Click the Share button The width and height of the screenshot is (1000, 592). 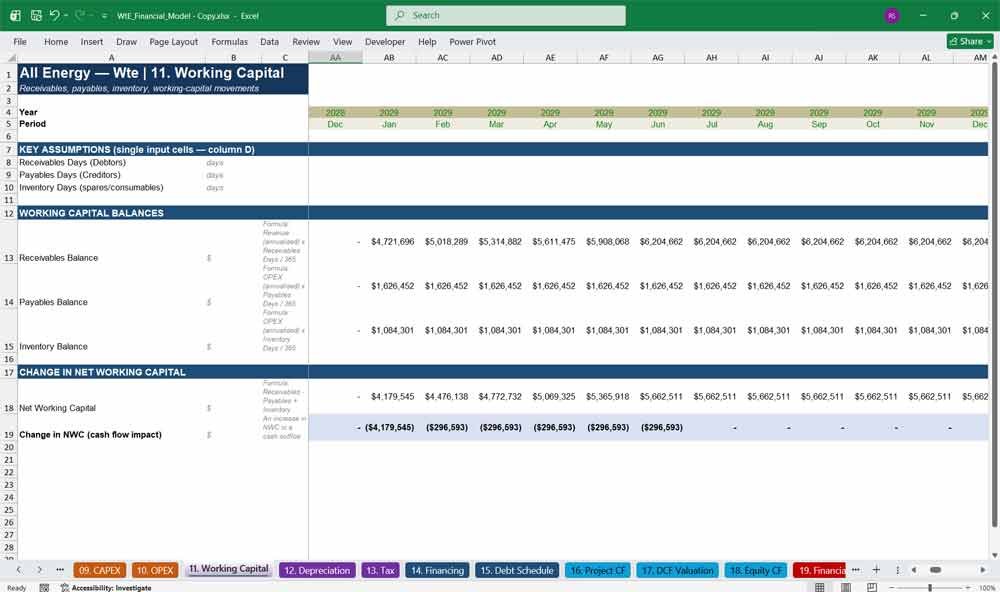click(970, 41)
